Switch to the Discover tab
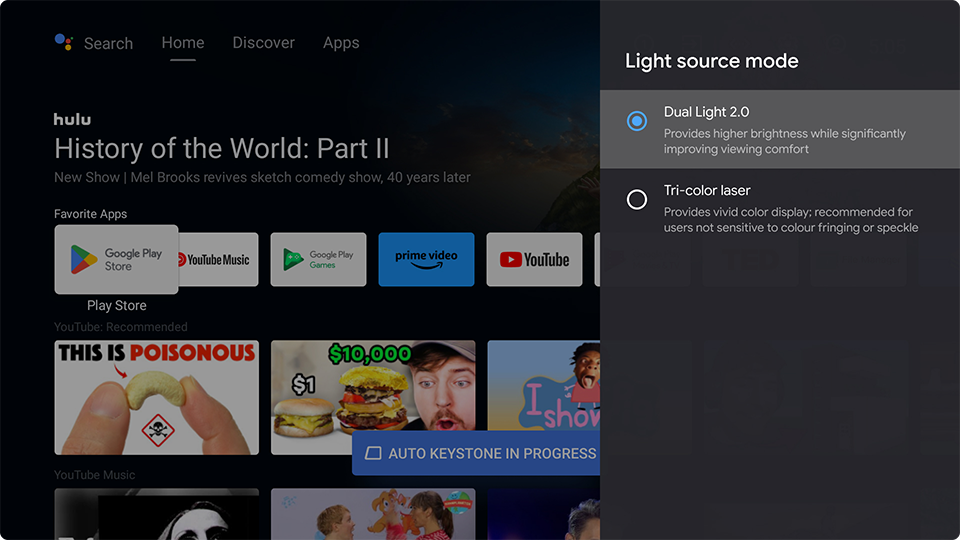 263,43
